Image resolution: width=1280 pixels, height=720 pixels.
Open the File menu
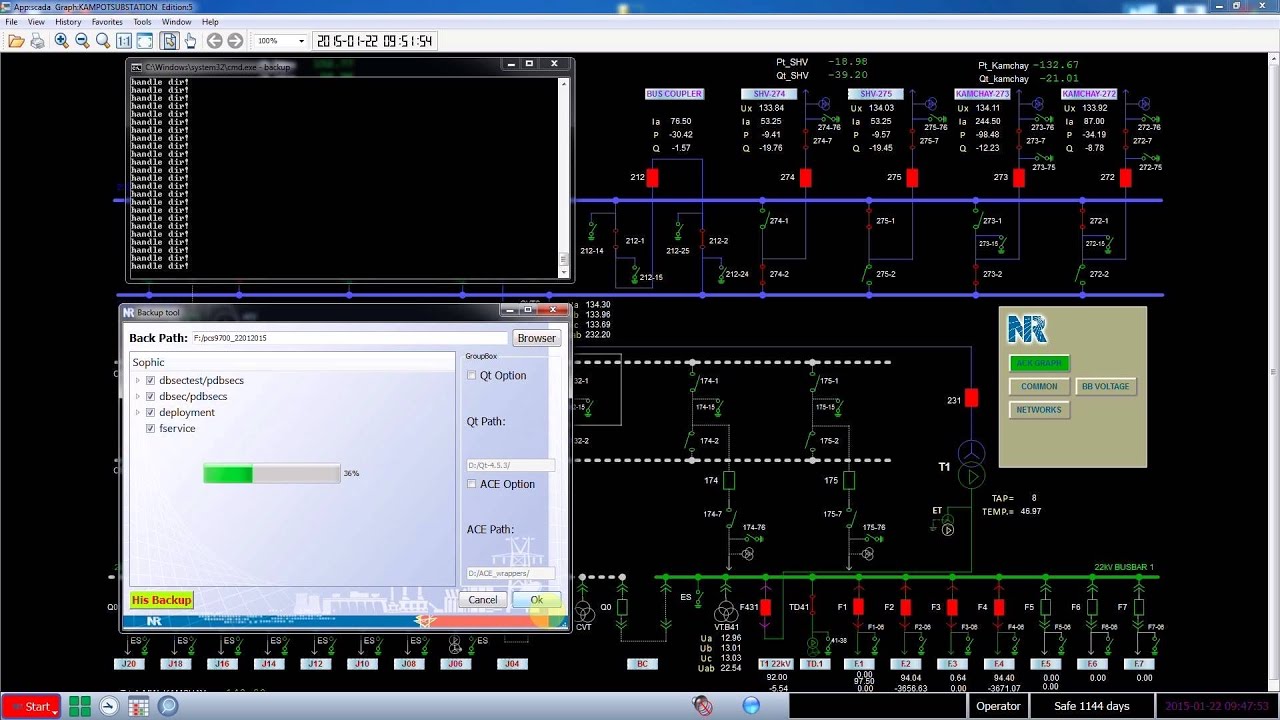pos(11,22)
